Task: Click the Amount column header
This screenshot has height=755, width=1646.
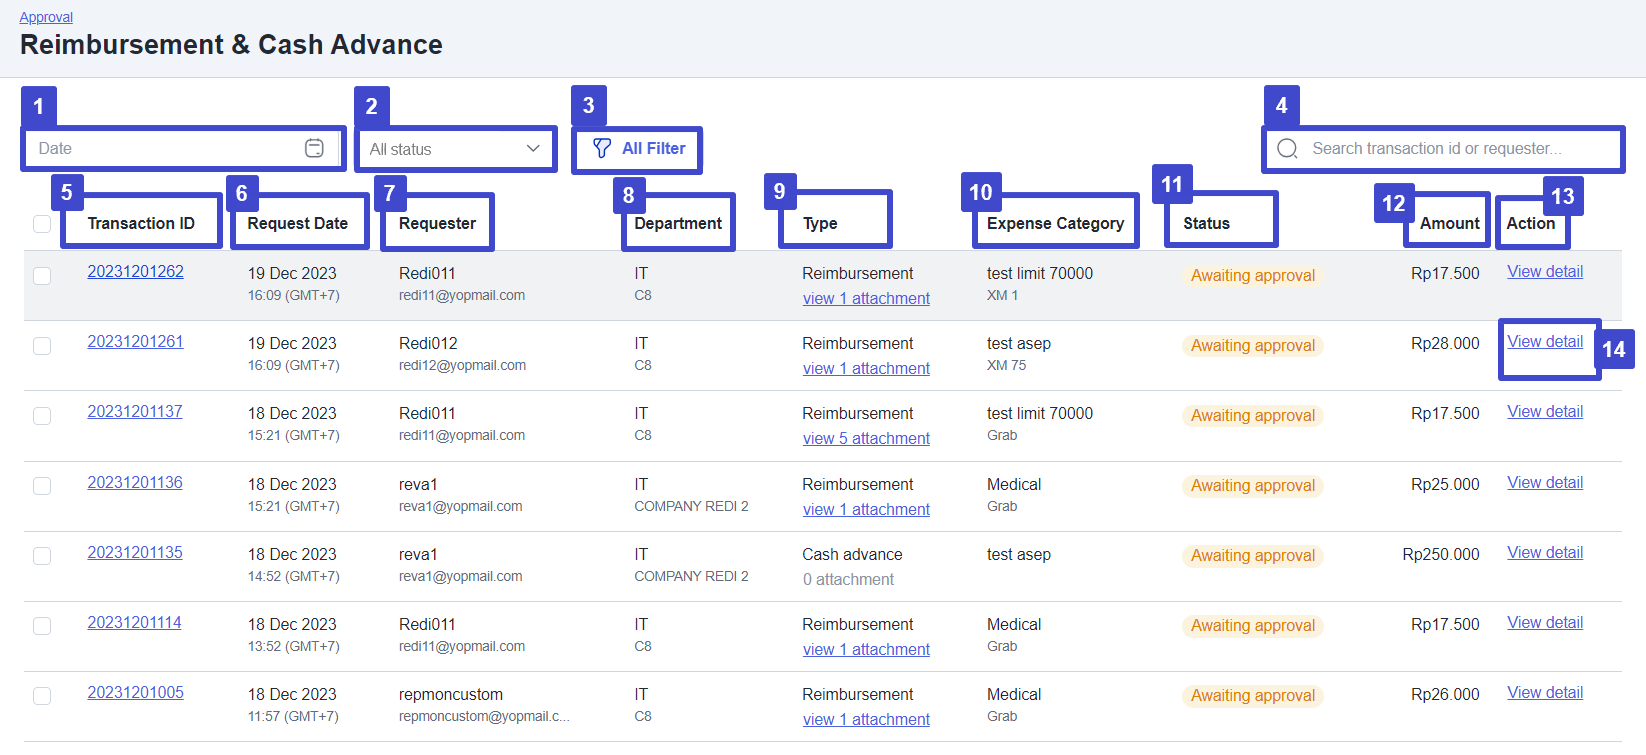Action: click(x=1449, y=223)
